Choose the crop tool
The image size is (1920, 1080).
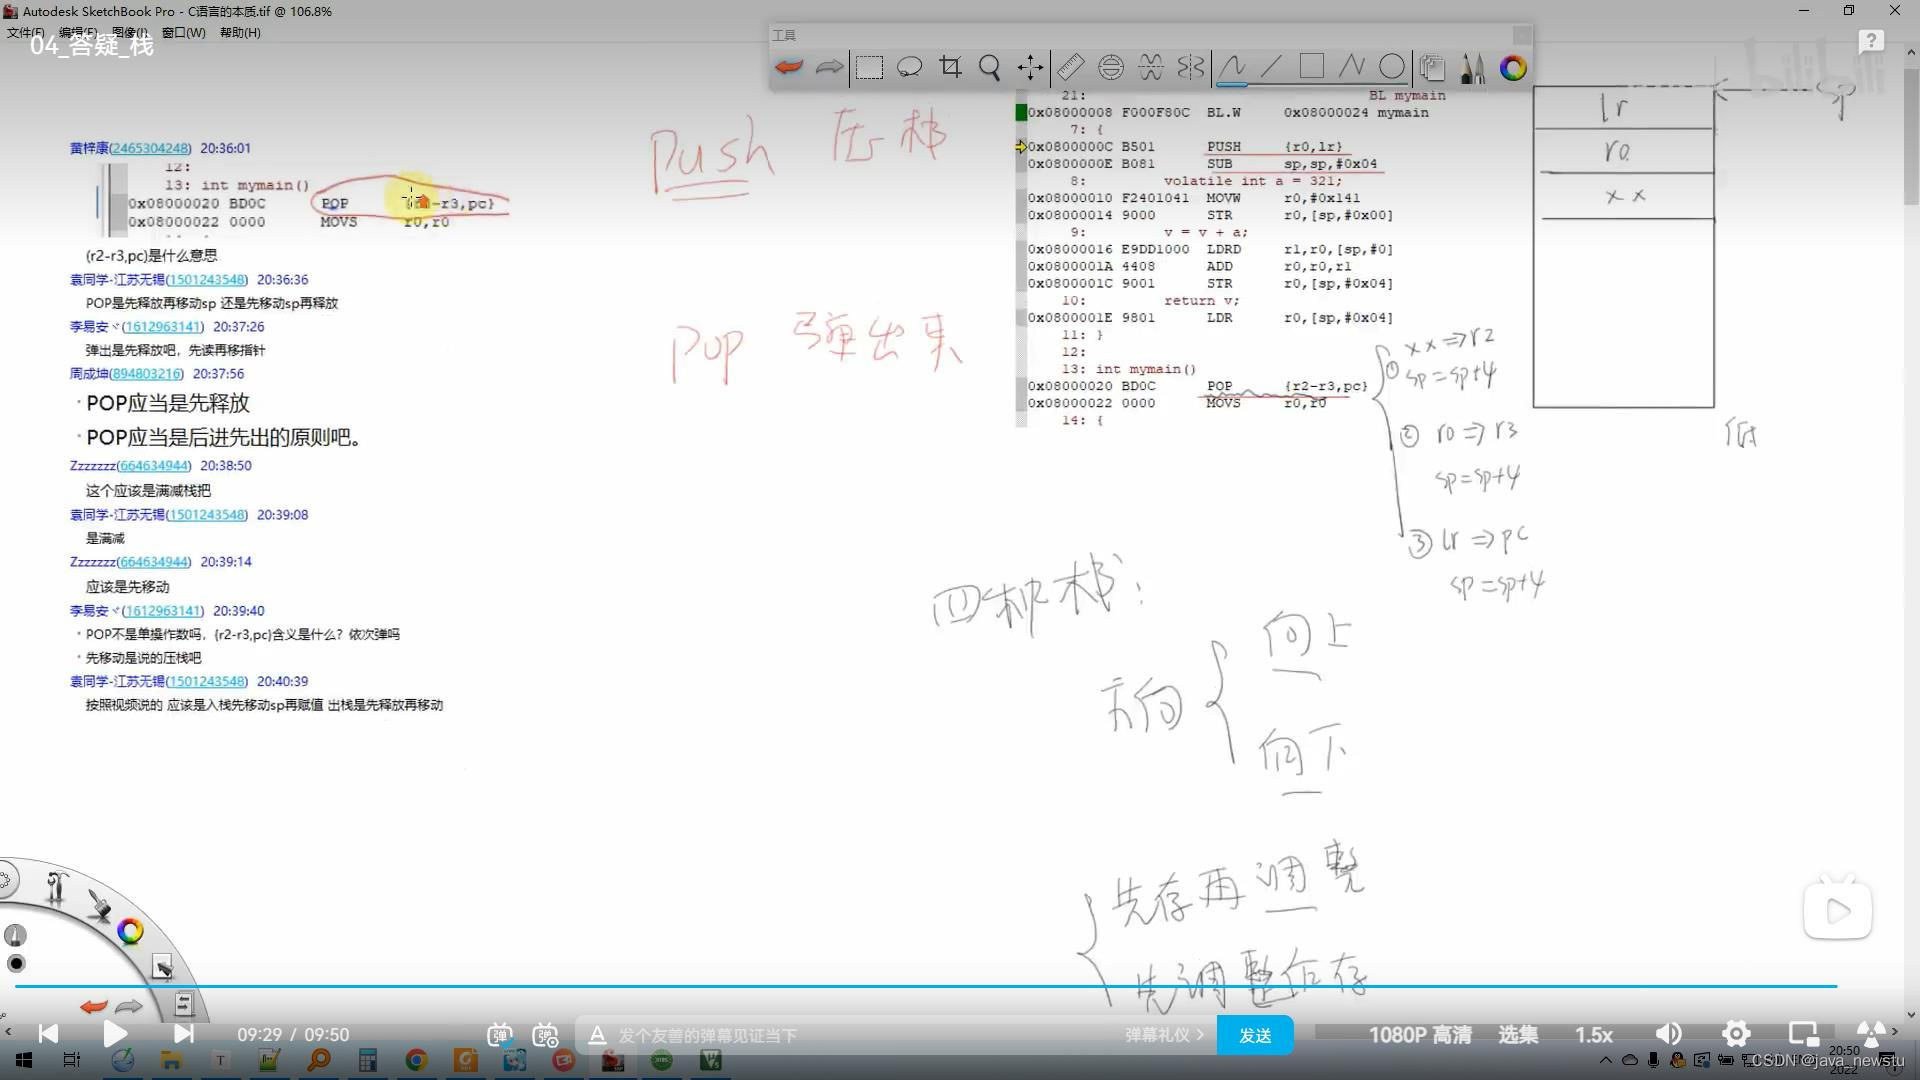tap(950, 68)
